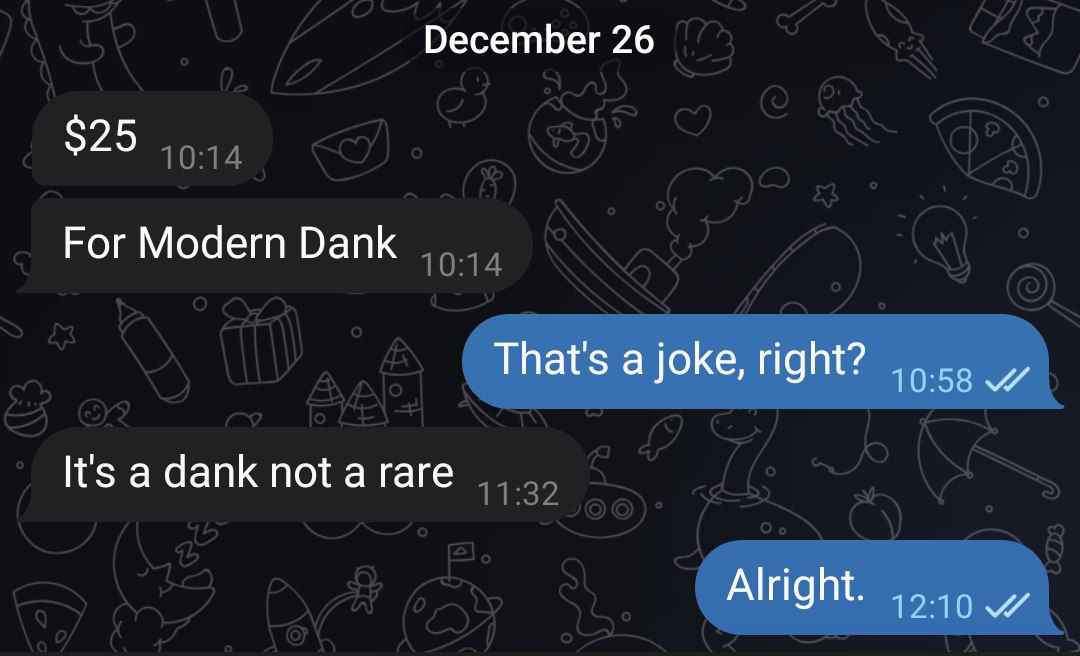This screenshot has width=1080, height=656.
Task: Click the jellyfish doodle near the top
Action: pos(851,110)
